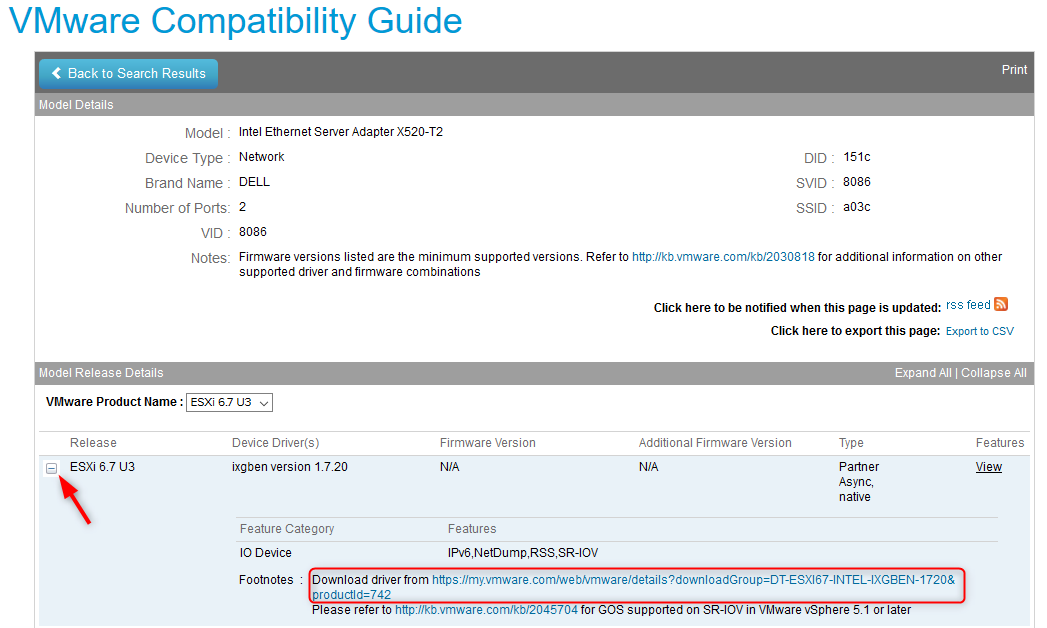
Task: Click the Number of Ports value 2
Action: (242, 207)
